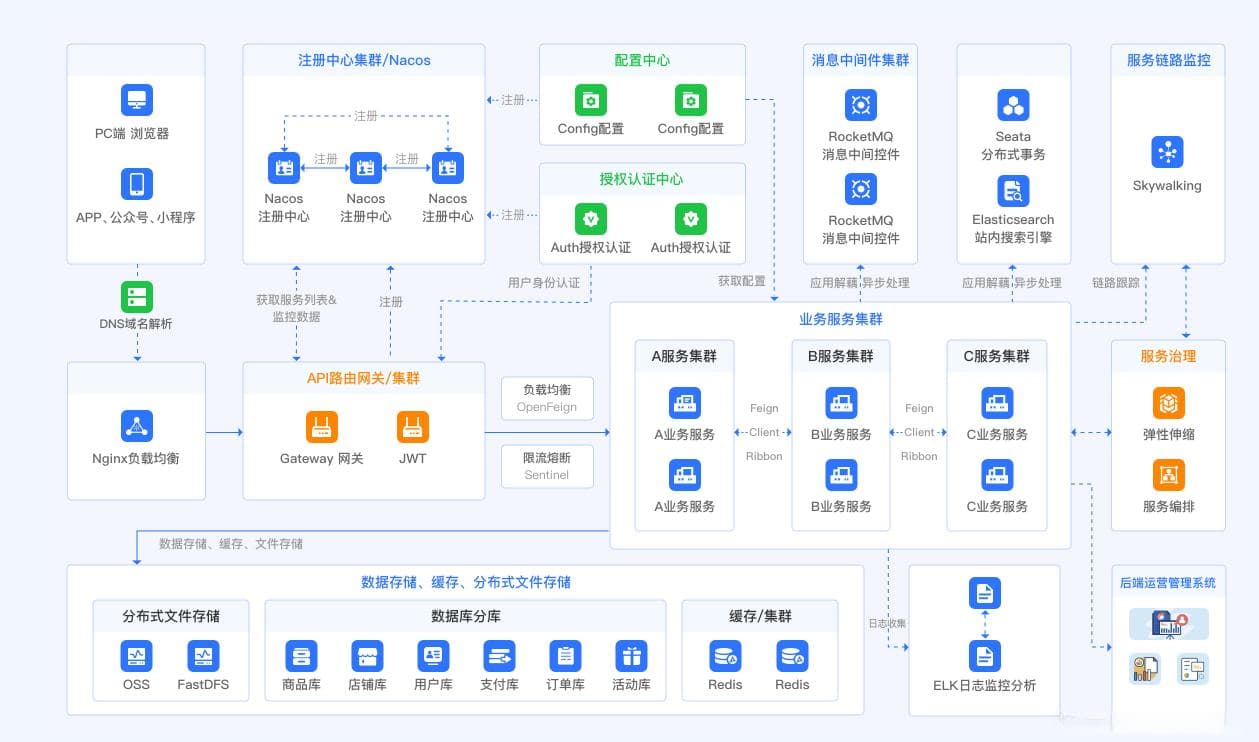The width and height of the screenshot is (1259, 742).
Task: Select the Seata 分布式事务 icon
Action: (x=1013, y=105)
